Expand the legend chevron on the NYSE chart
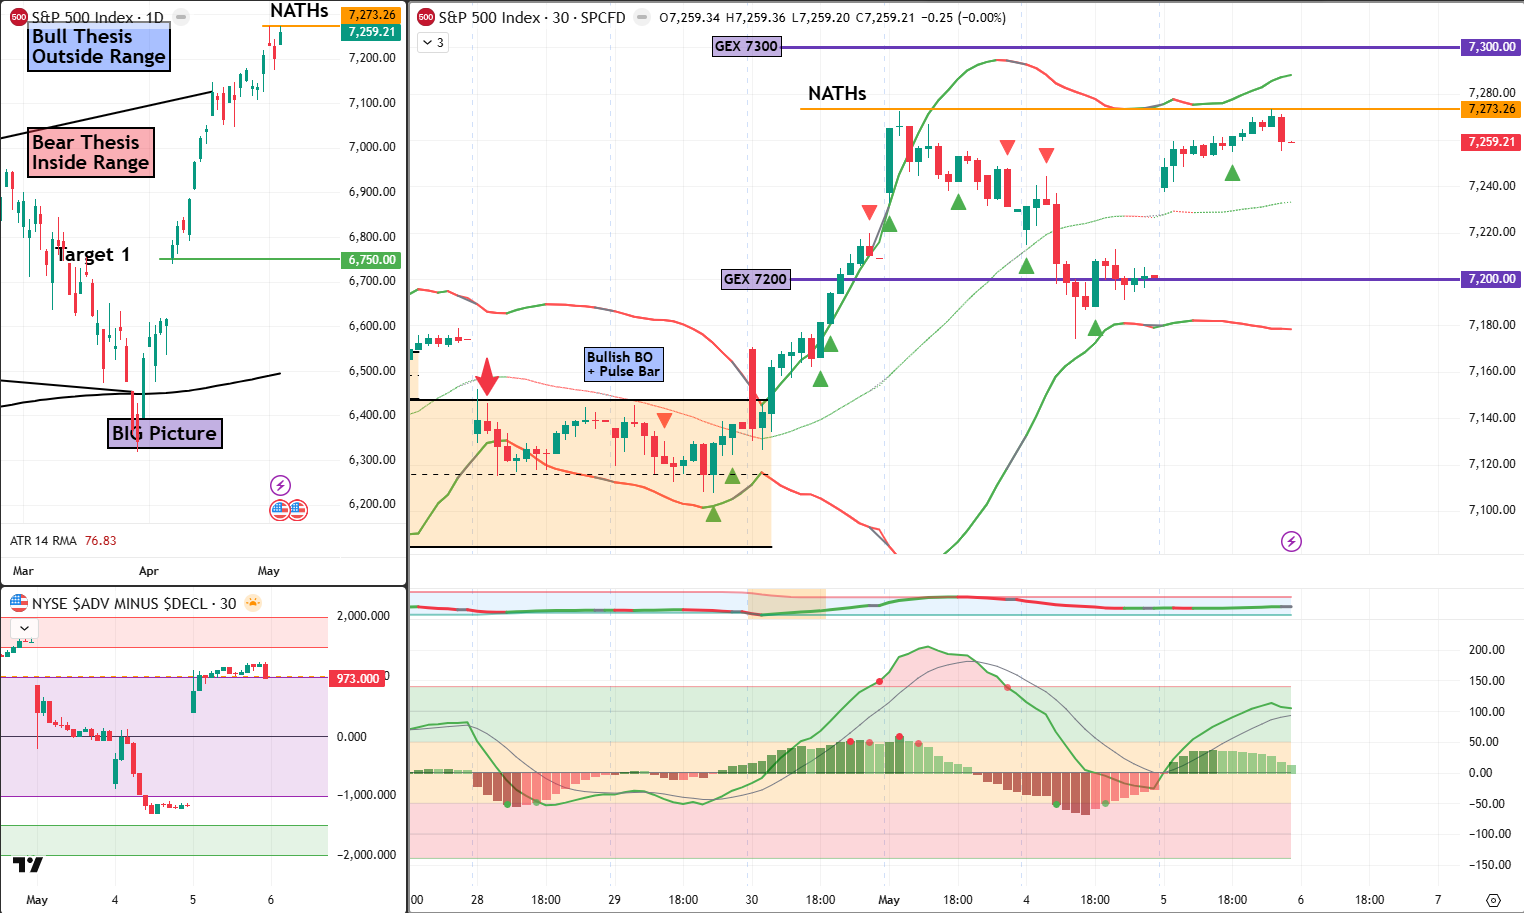Image resolution: width=1524 pixels, height=913 pixels. pyautogui.click(x=24, y=629)
